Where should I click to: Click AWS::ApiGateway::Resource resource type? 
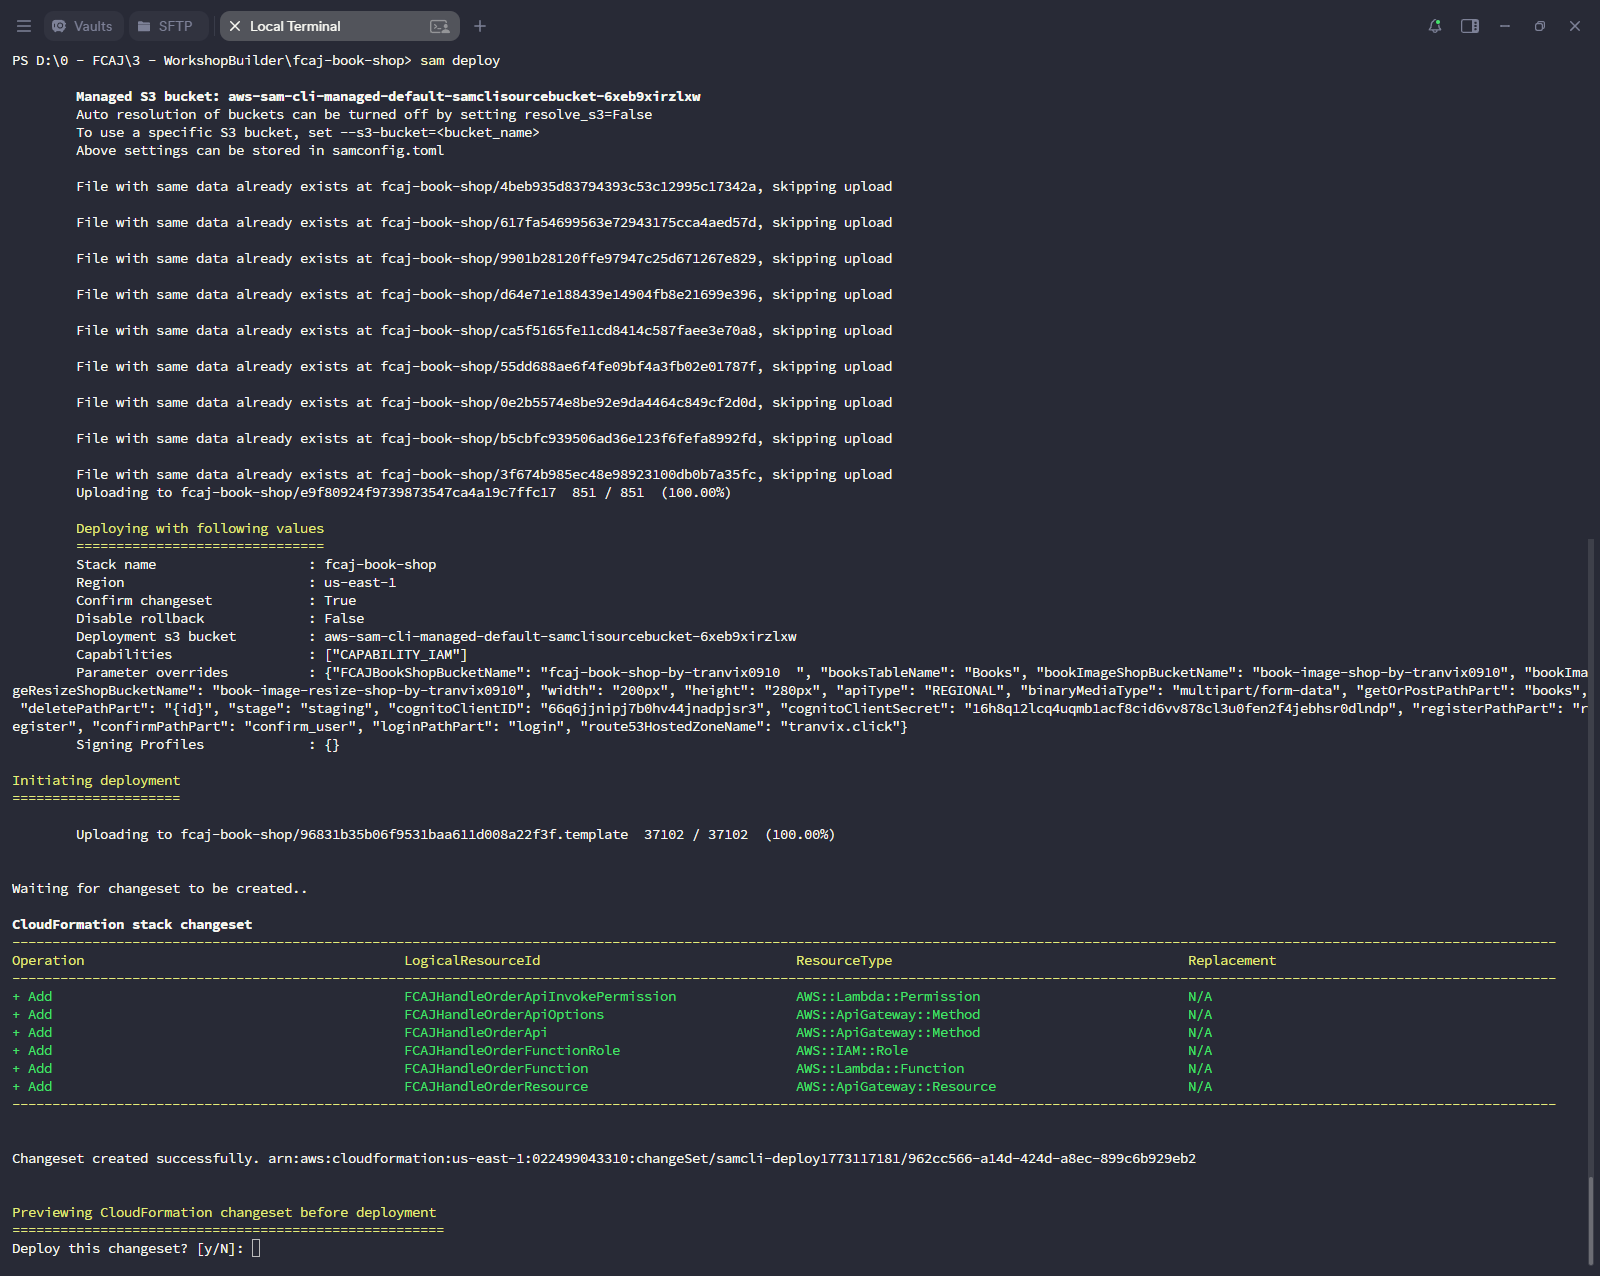(x=896, y=1086)
